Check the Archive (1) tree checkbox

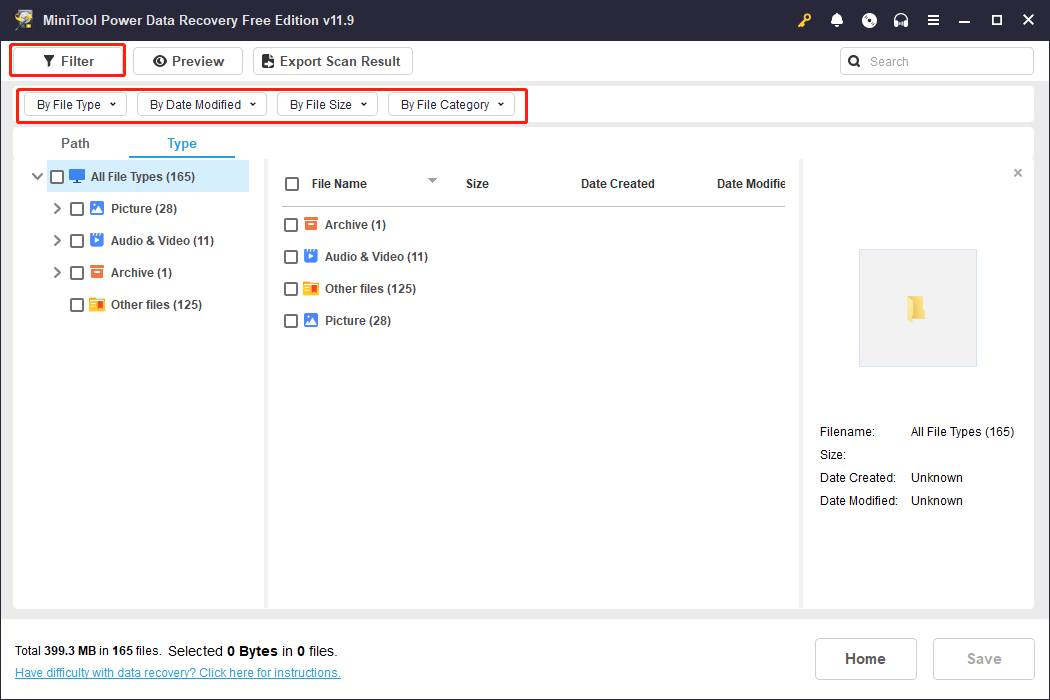click(x=77, y=273)
